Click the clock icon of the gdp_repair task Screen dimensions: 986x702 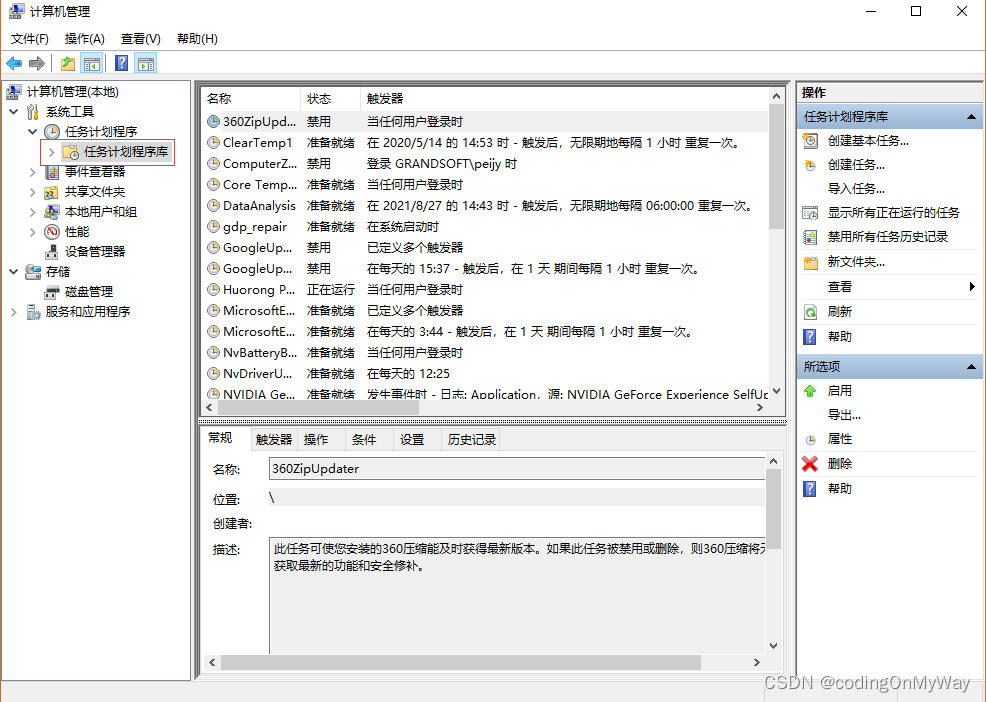click(213, 227)
